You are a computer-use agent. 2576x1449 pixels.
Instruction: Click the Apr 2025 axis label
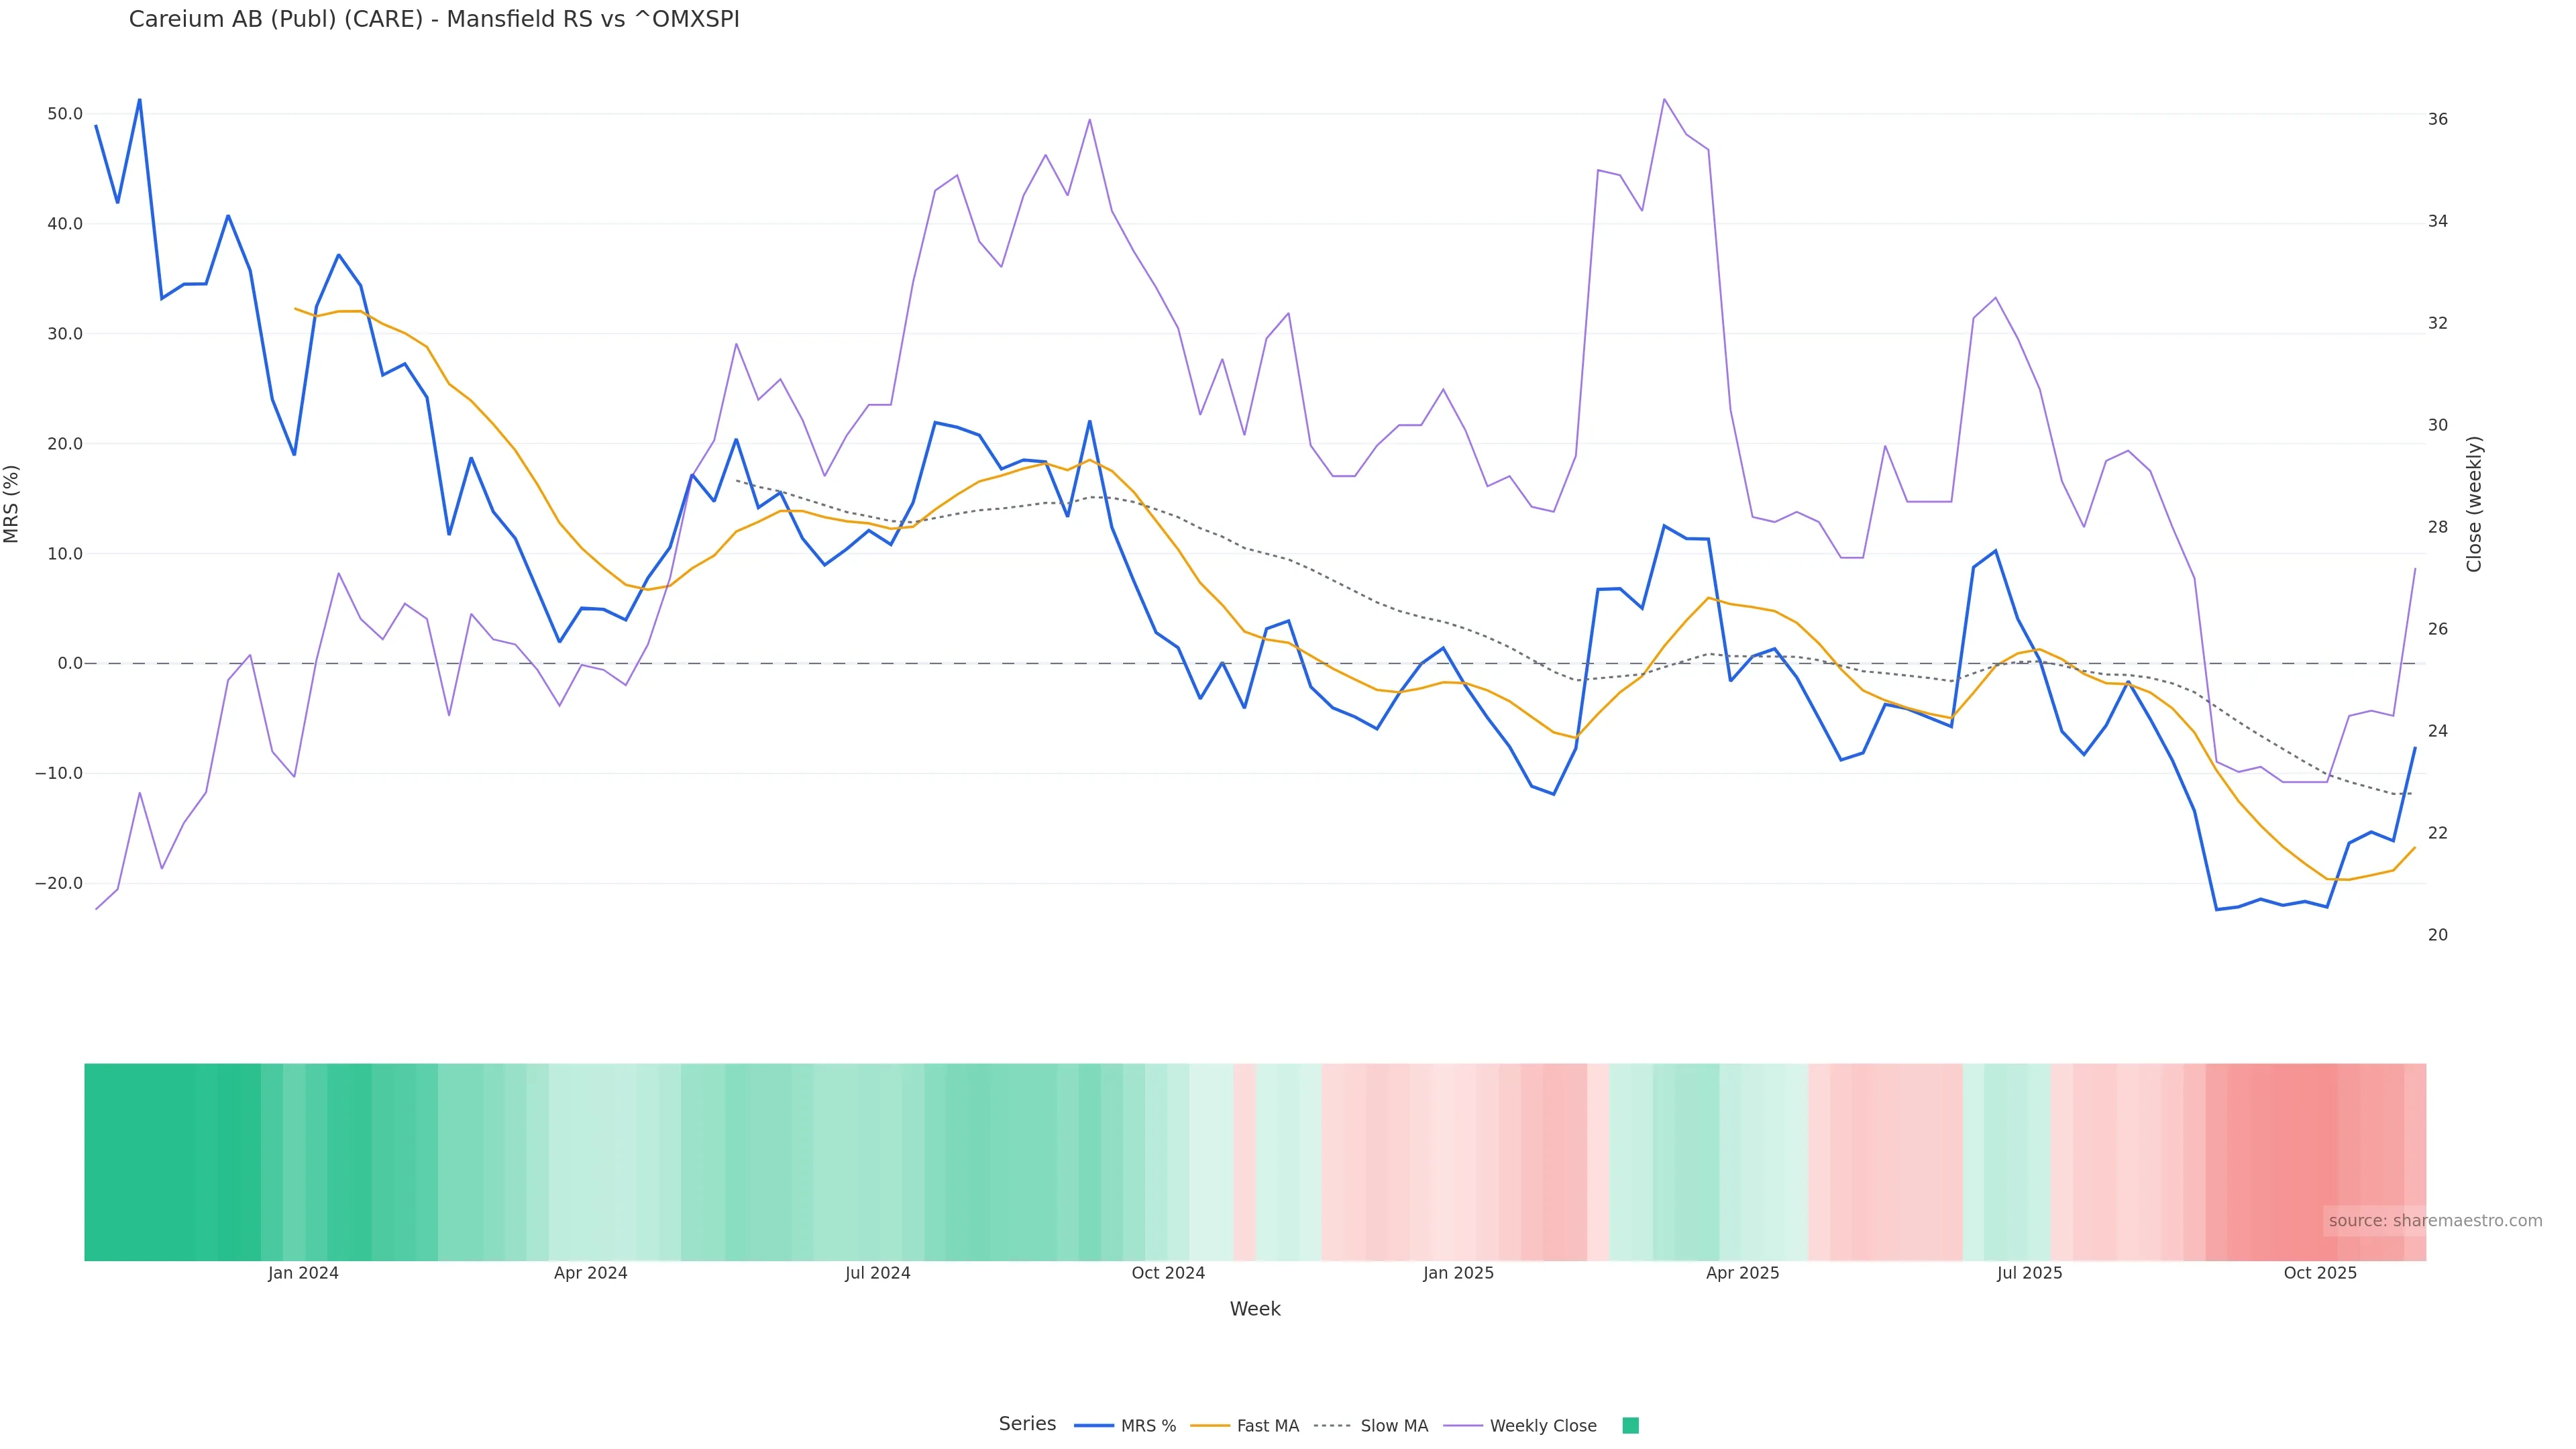pyautogui.click(x=1742, y=1273)
